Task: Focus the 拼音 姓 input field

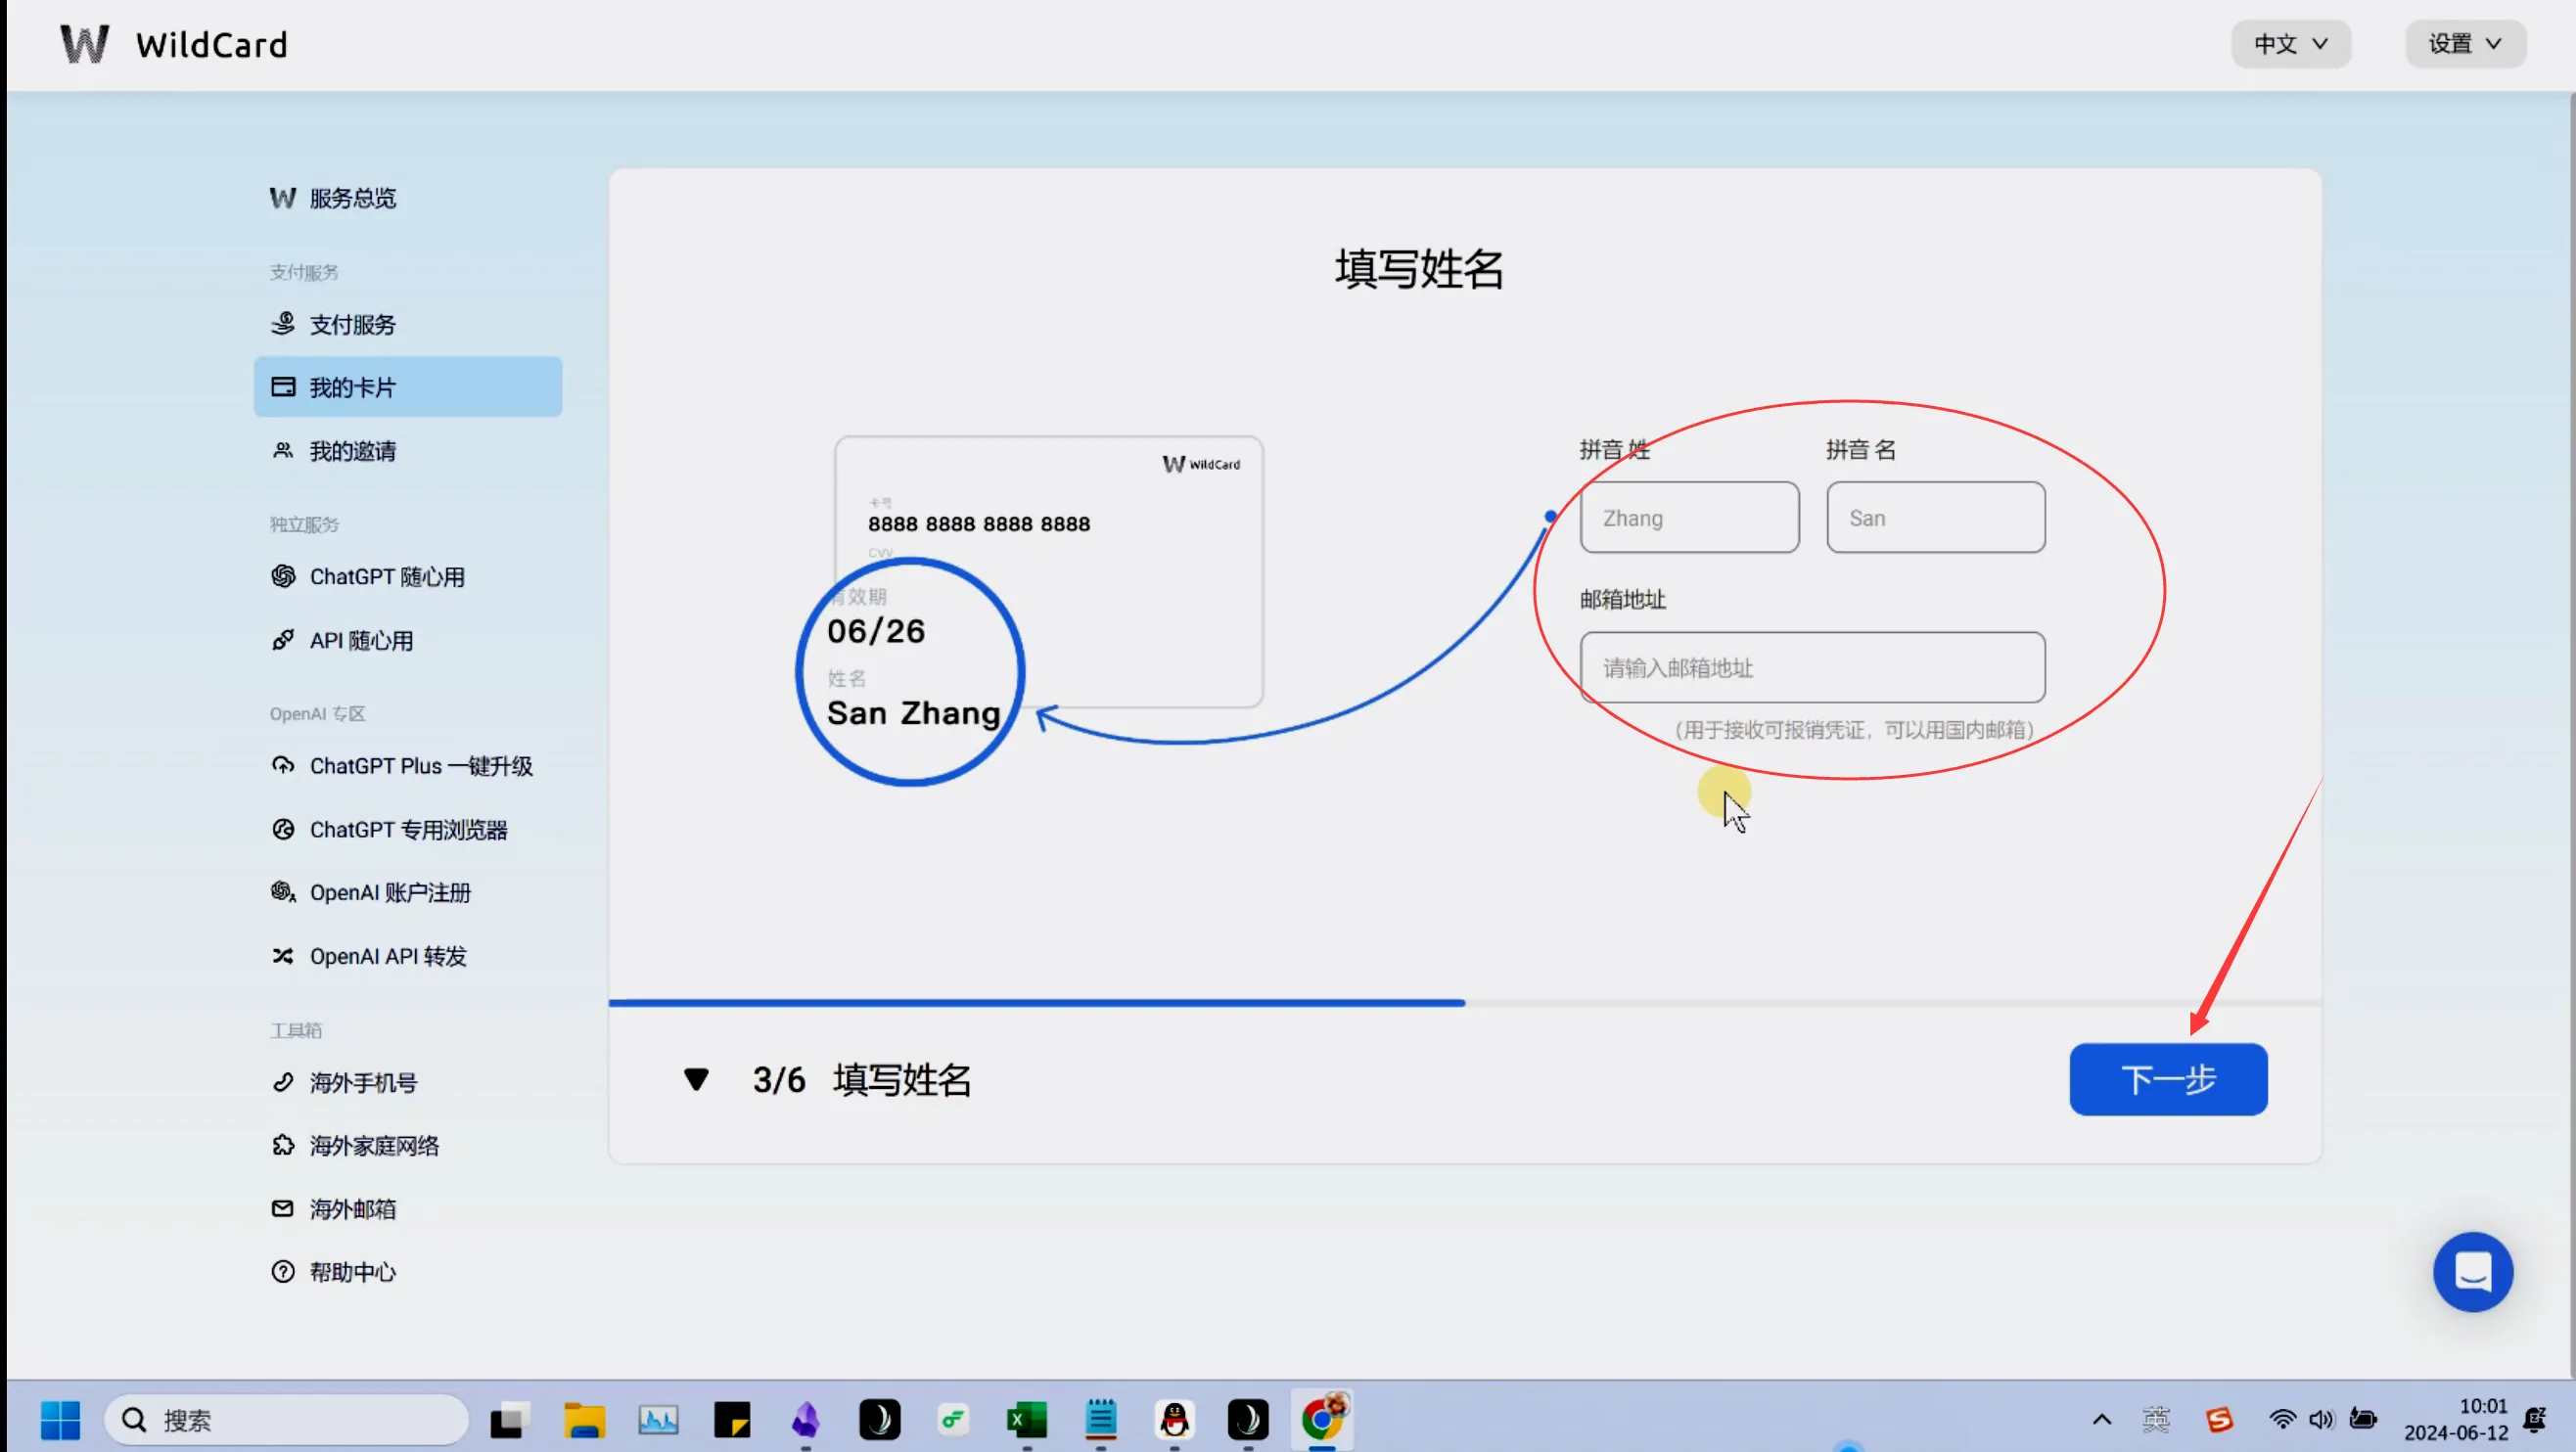Action: point(1689,518)
